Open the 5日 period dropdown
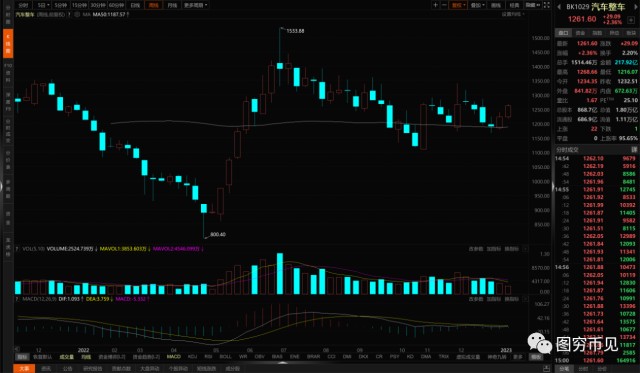The image size is (640, 373). (x=43, y=5)
